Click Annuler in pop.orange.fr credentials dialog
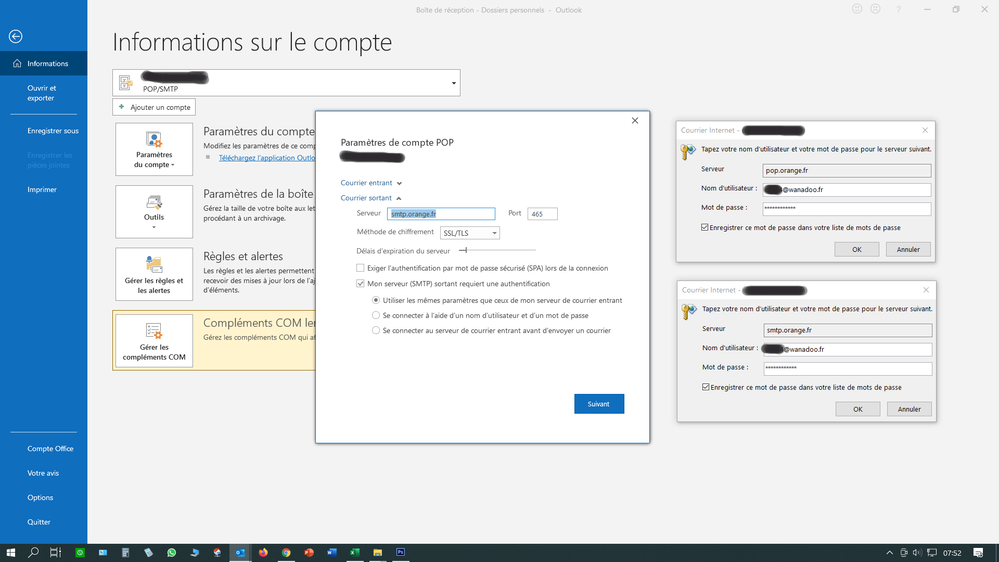Screen dimensions: 999x562 coord(908,250)
